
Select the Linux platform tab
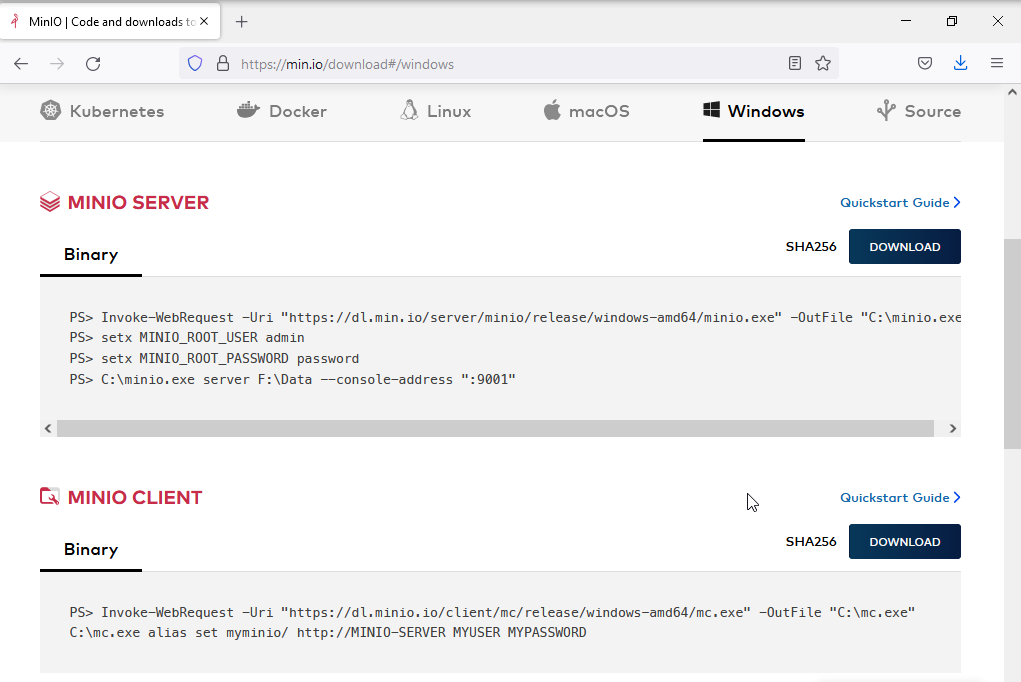[435, 111]
